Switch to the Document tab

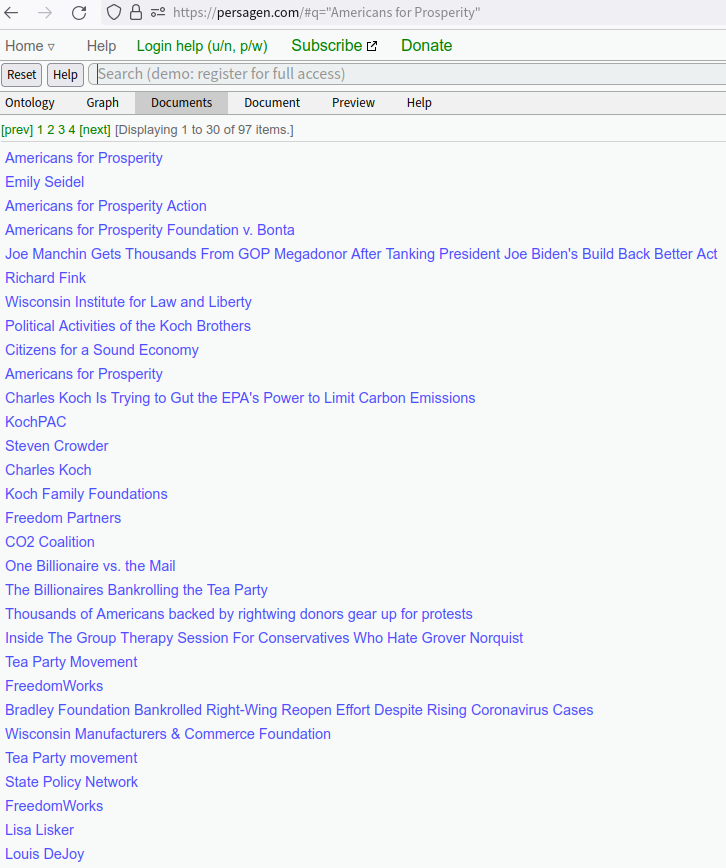coord(272,103)
